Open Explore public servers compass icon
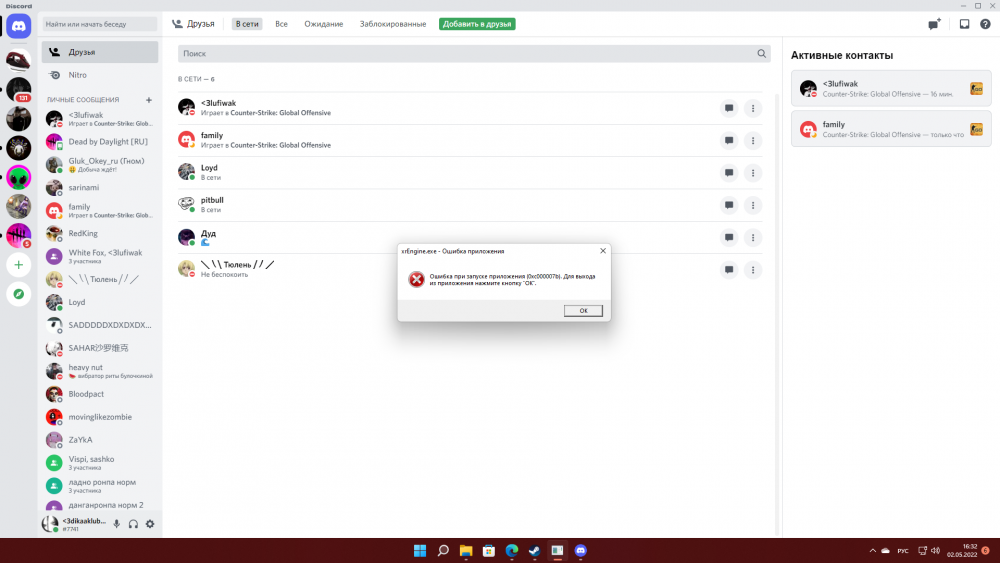Screen dimensions: 1000x563 pyautogui.click(x=18, y=294)
